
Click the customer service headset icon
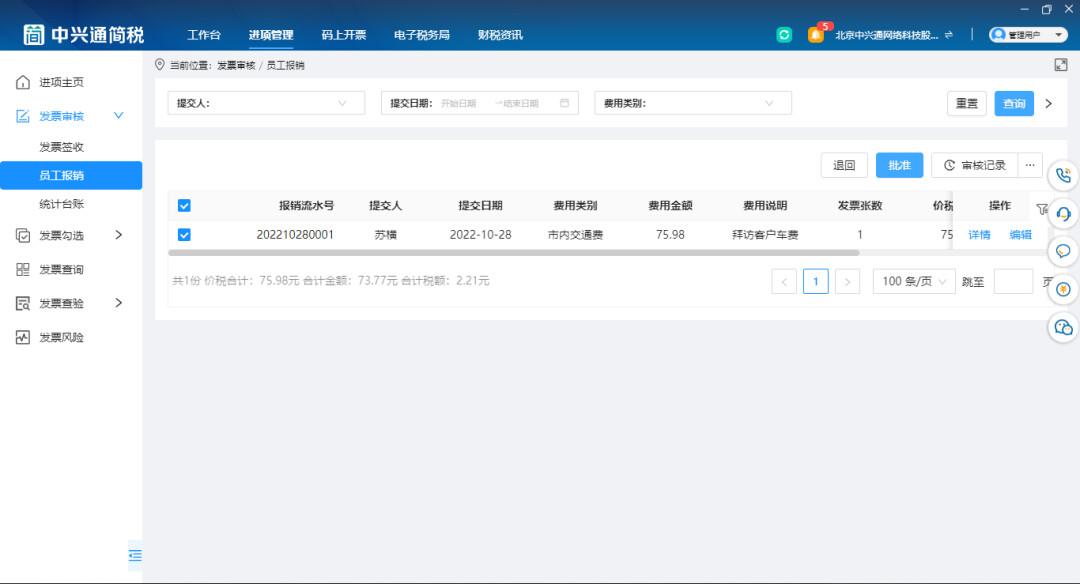[1063, 213]
